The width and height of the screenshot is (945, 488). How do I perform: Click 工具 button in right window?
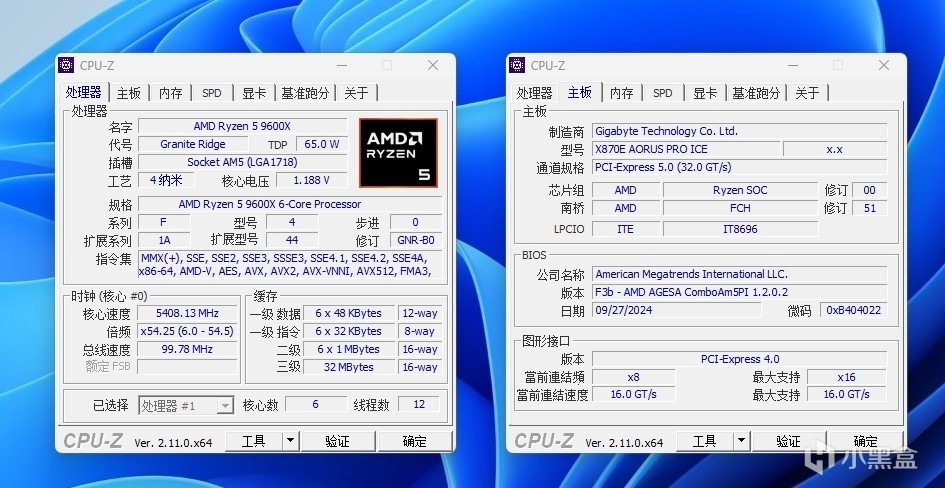click(705, 441)
